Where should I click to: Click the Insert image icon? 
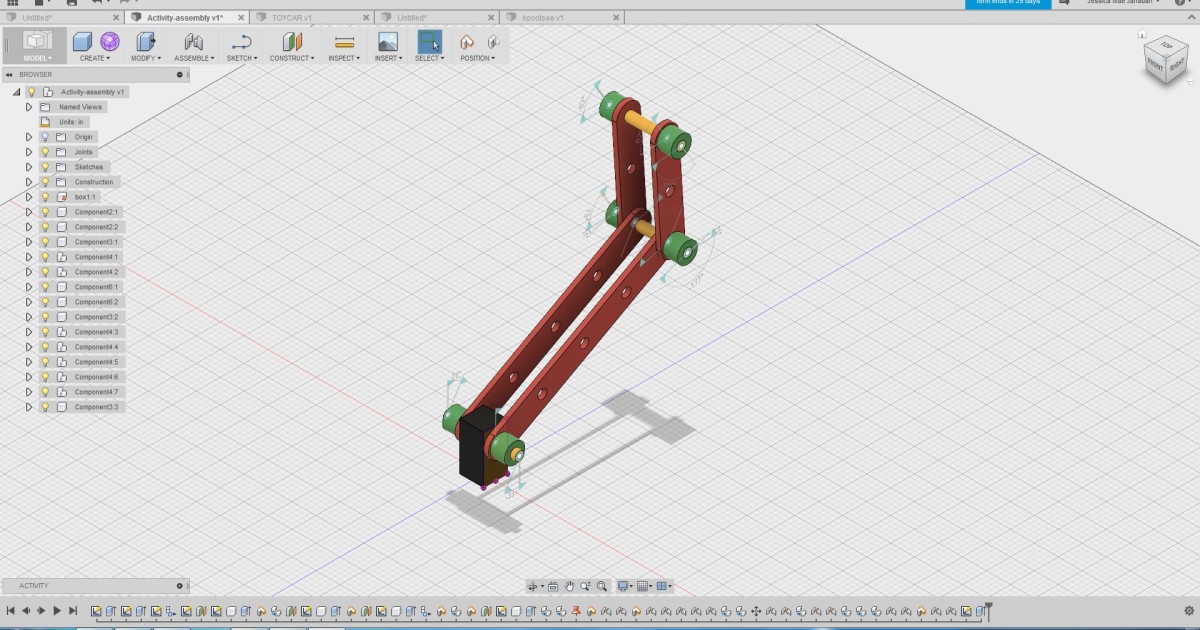click(x=386, y=43)
